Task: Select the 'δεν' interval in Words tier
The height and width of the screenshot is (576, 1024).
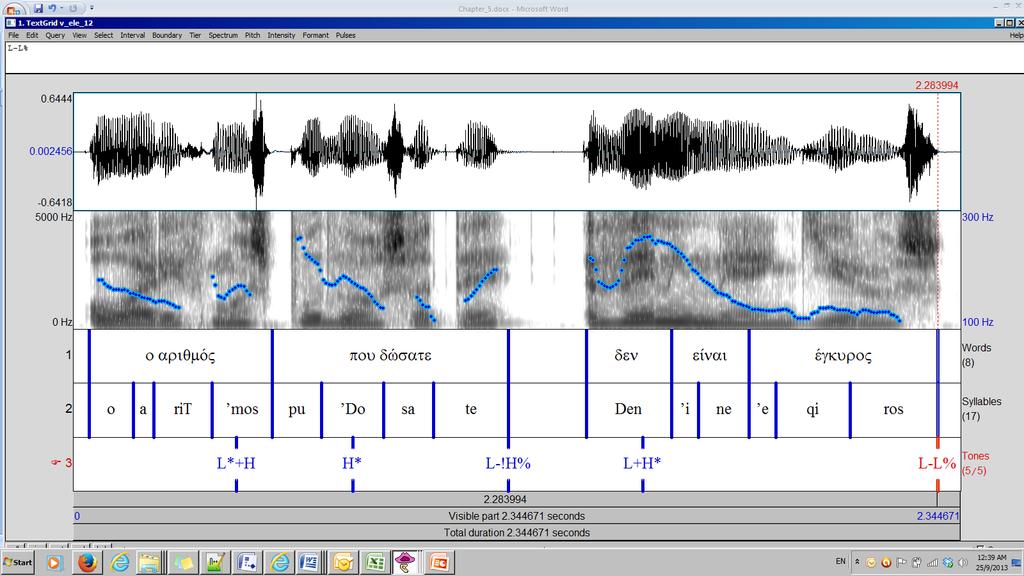Action: 628,356
